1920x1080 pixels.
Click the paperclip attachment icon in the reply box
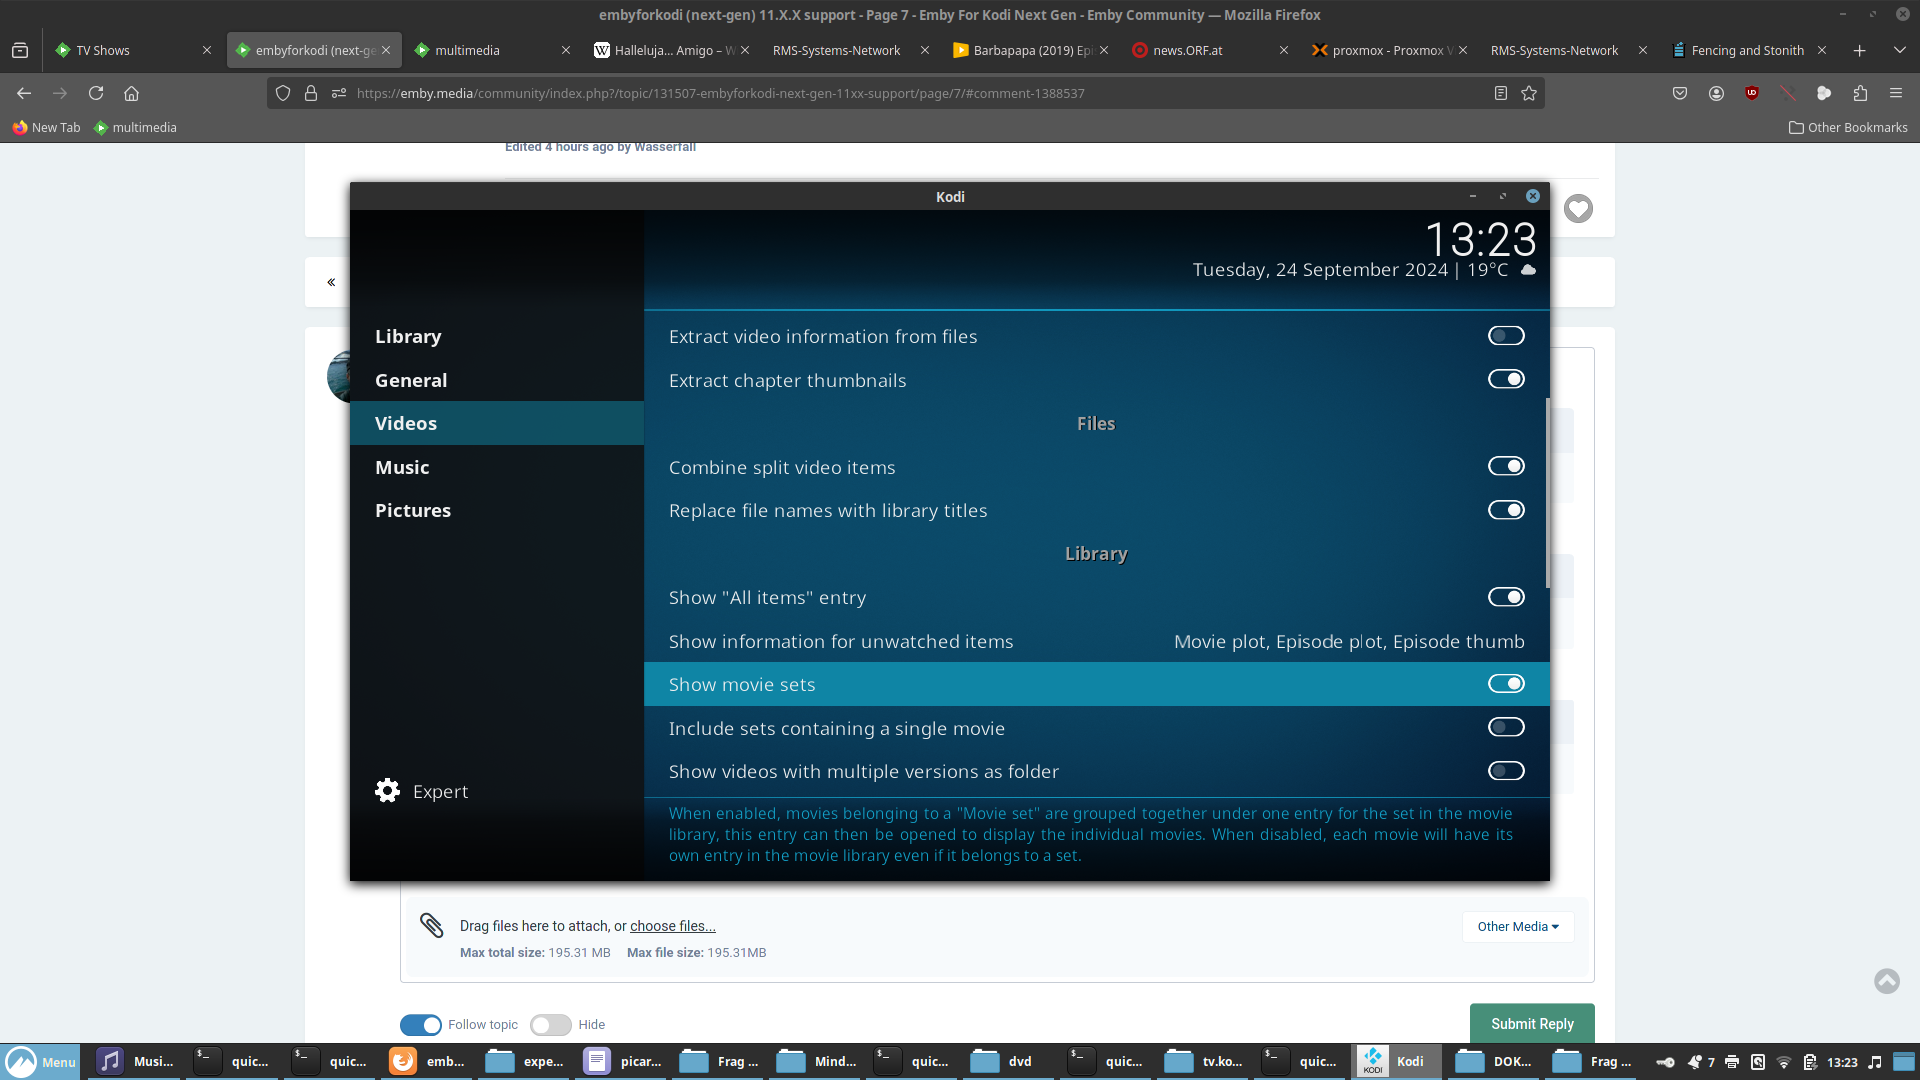433,926
